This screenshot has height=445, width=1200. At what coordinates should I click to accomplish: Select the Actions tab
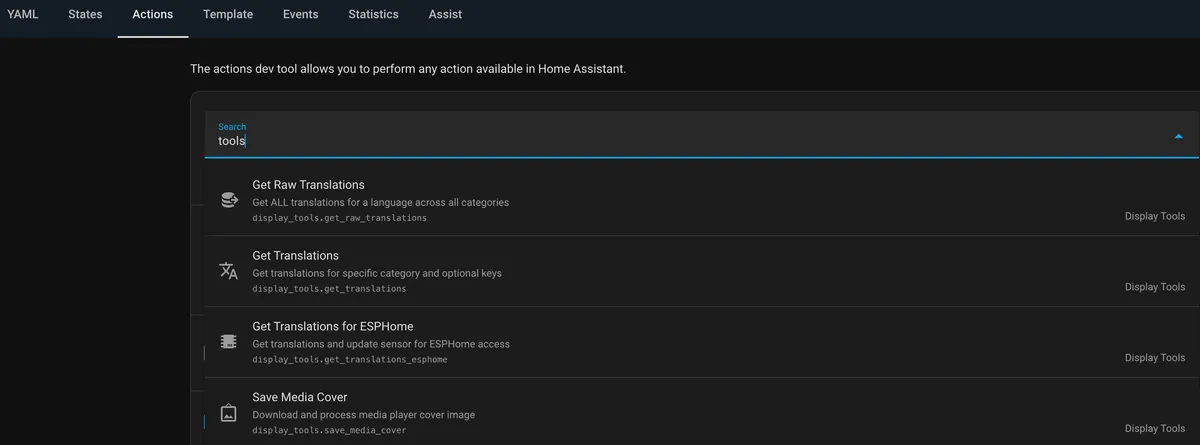coord(153,14)
